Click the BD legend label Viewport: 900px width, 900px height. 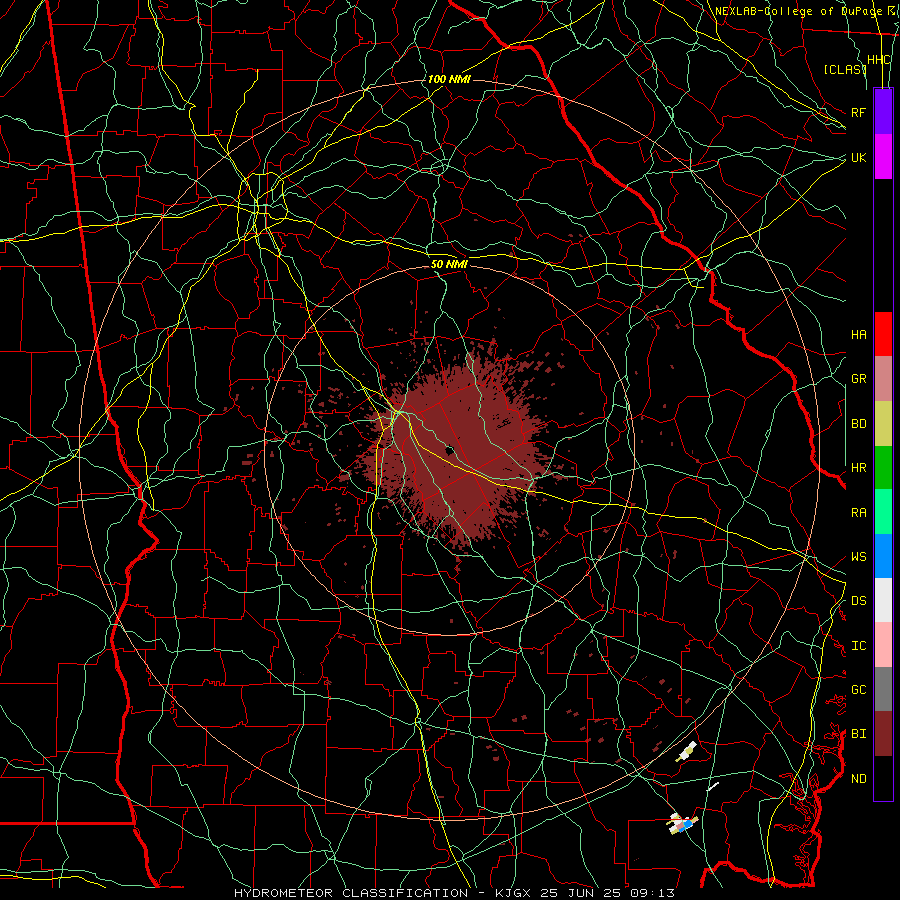[858, 424]
